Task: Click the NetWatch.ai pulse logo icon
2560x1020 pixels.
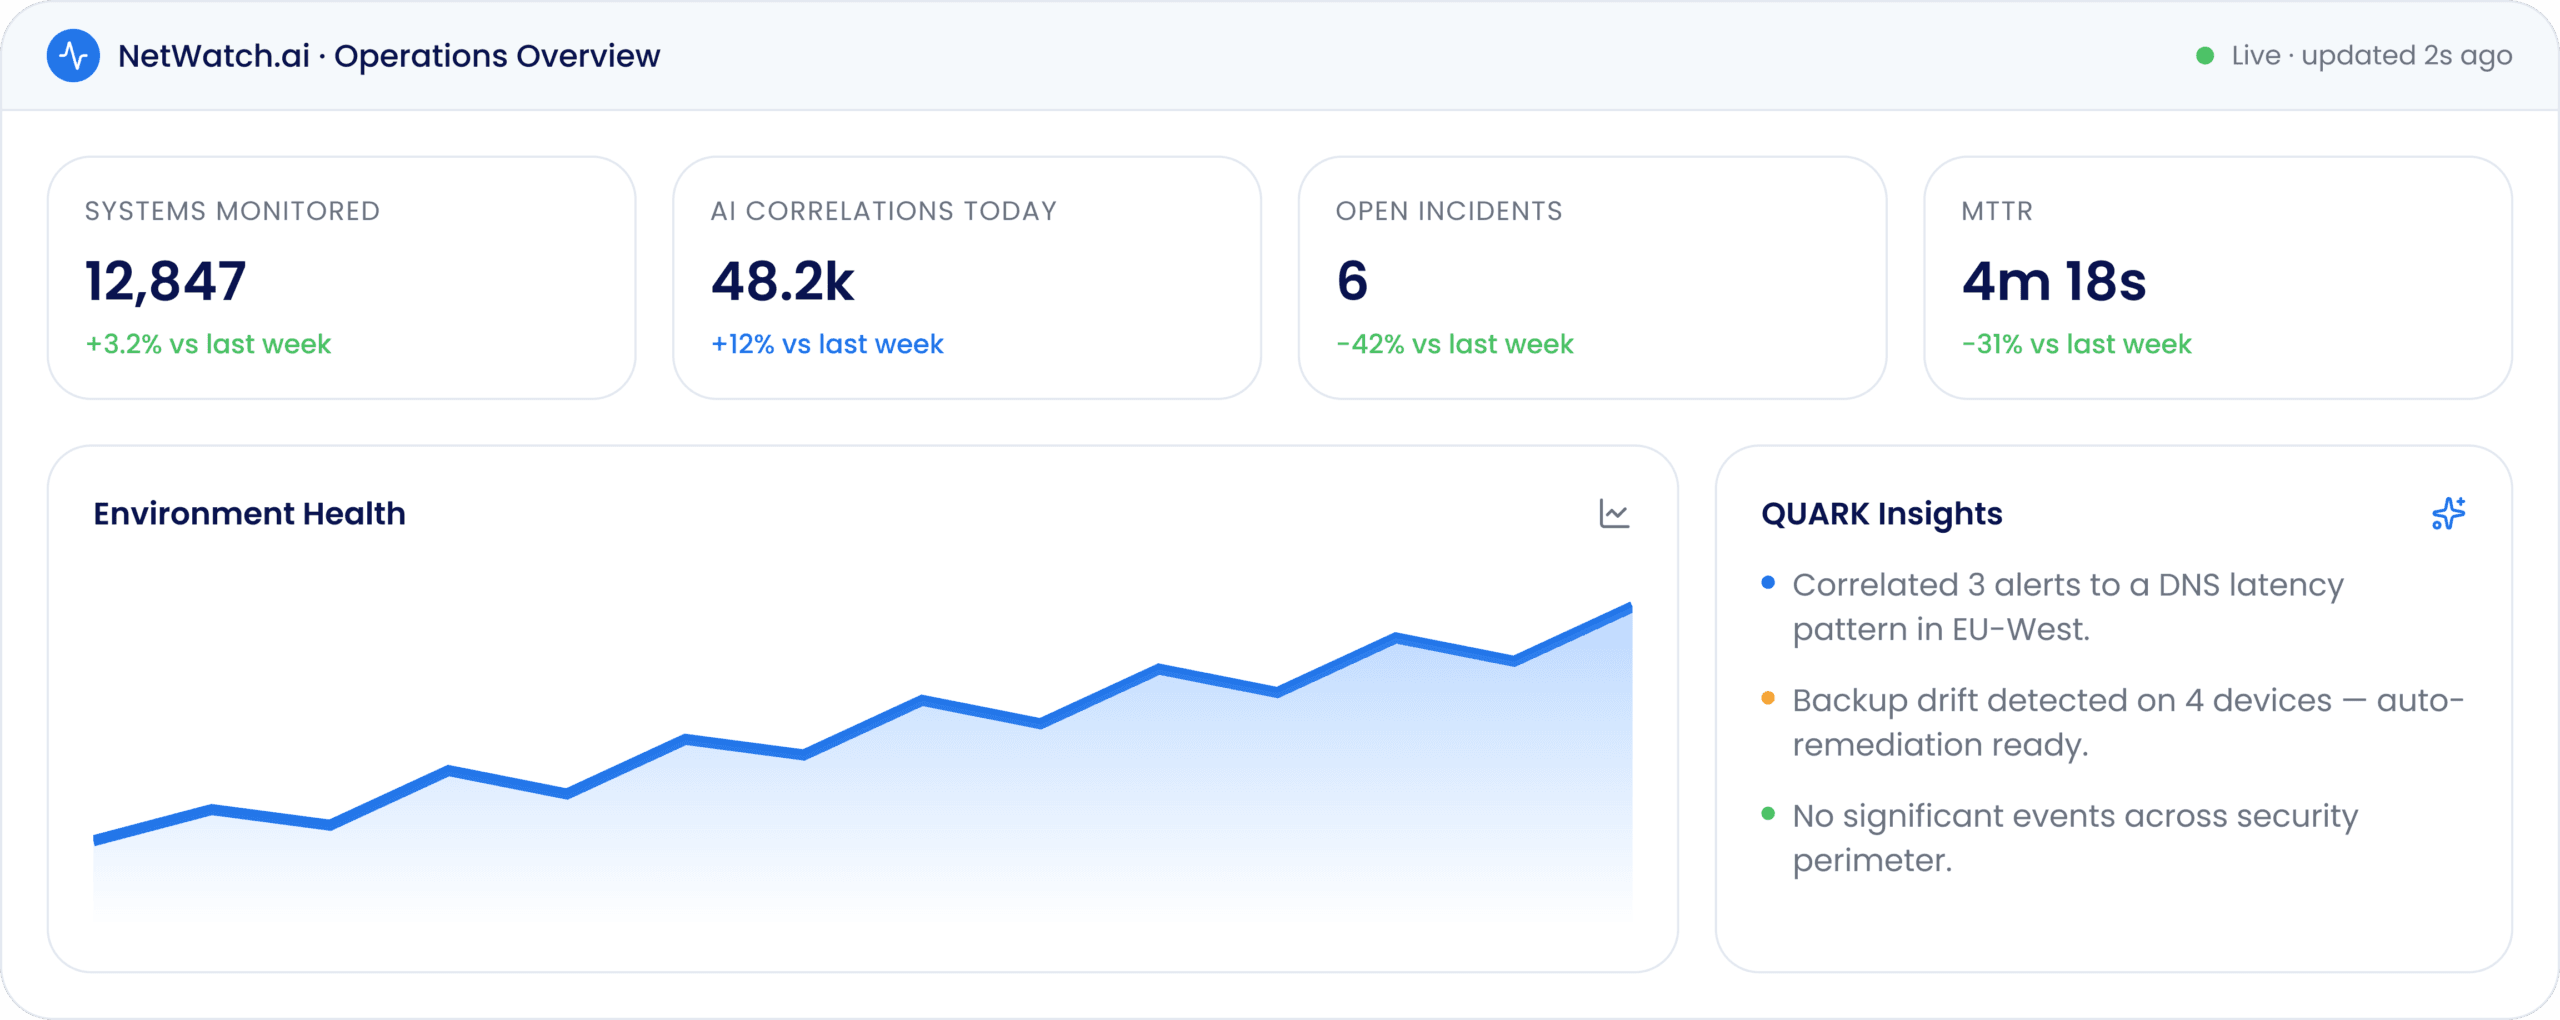Action: tap(73, 55)
